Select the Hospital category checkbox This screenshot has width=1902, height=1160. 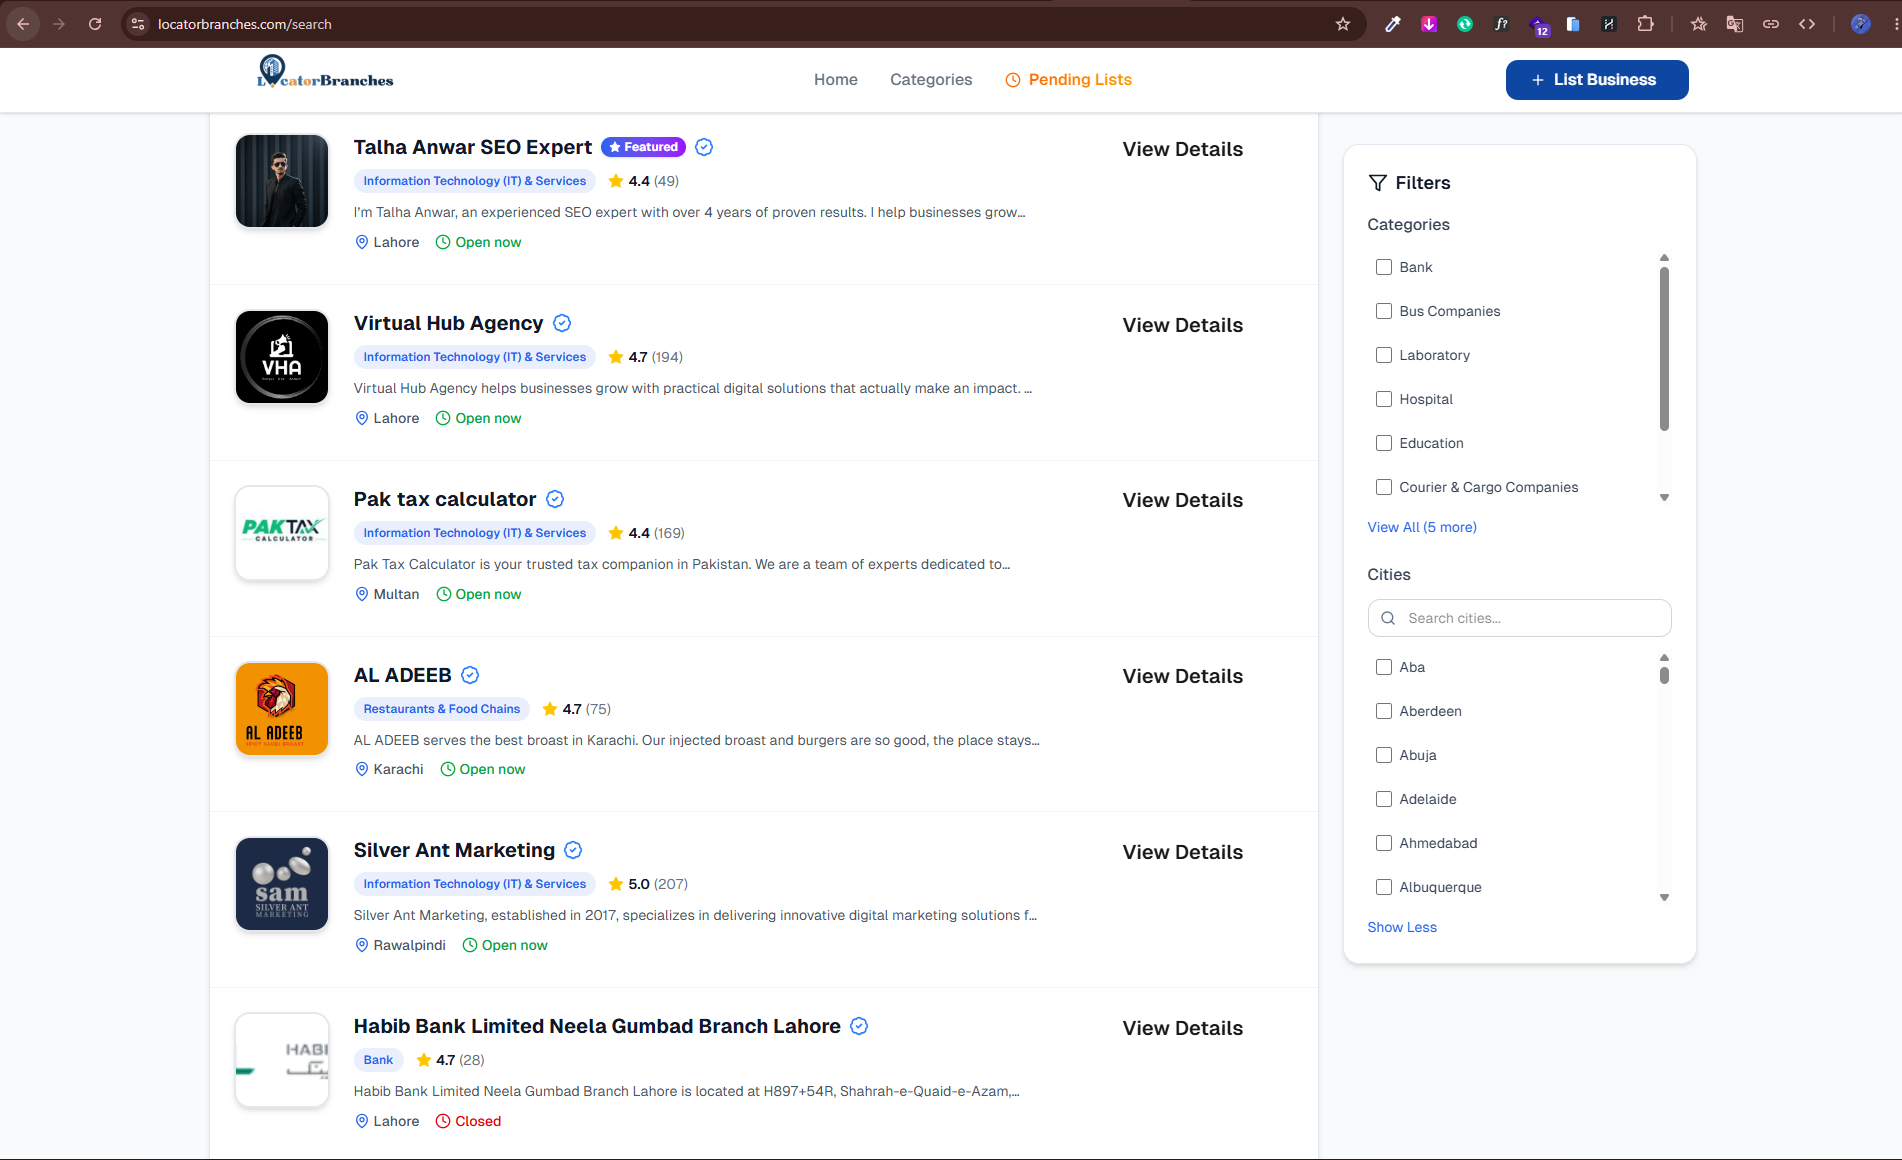coord(1384,399)
